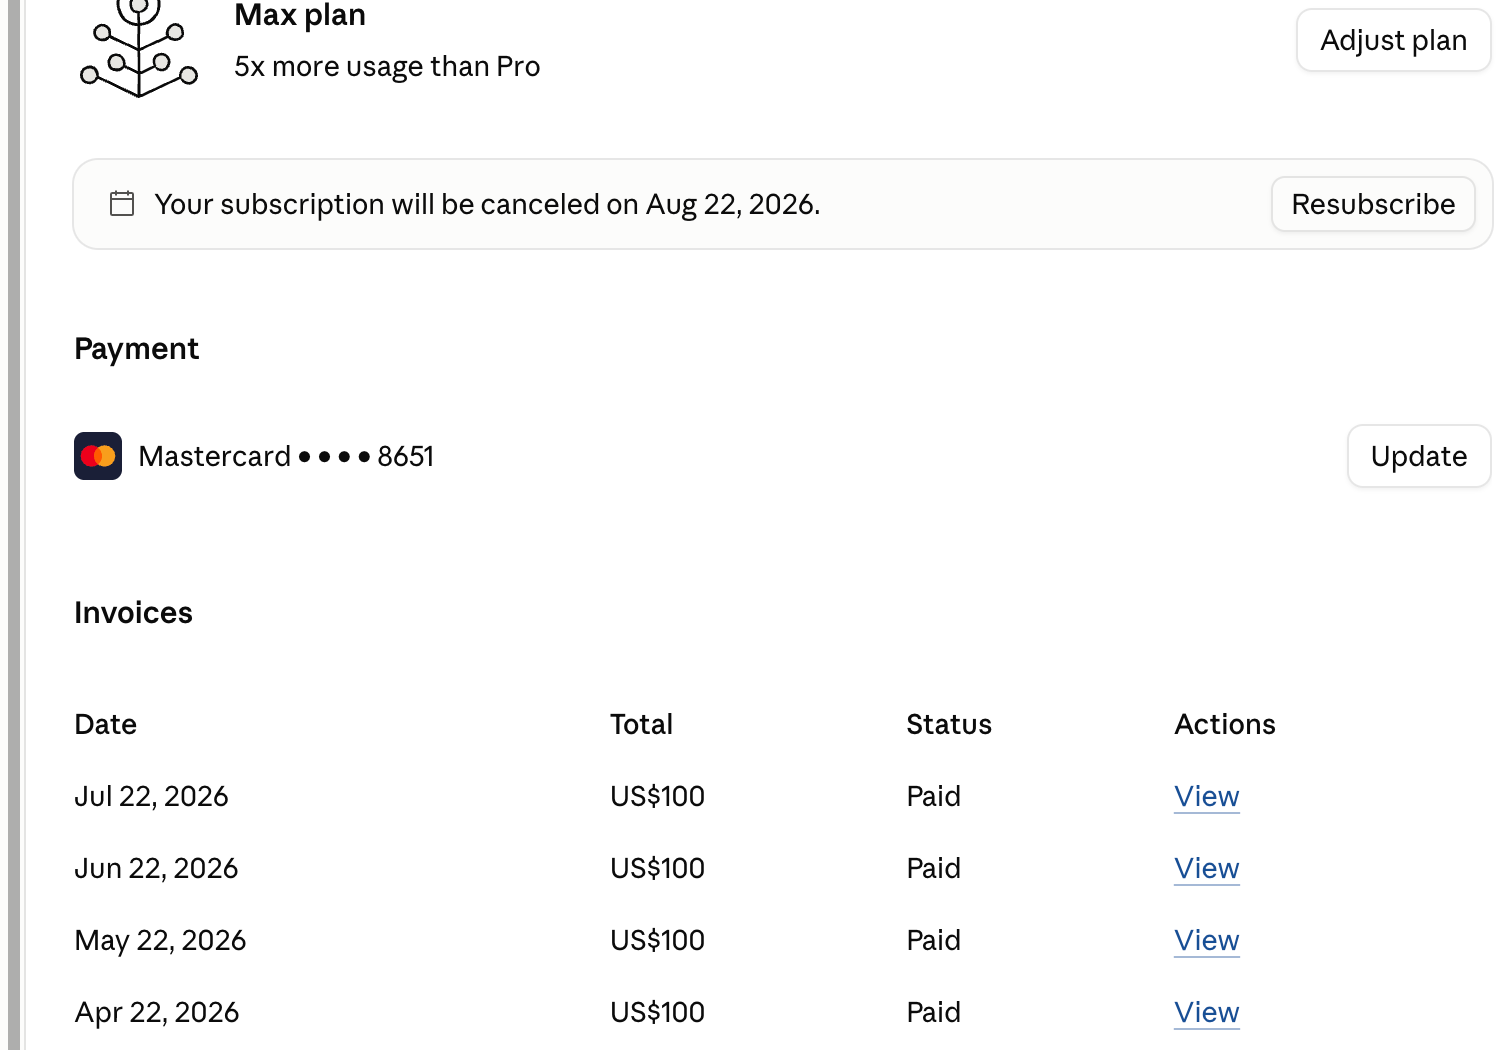Click the Payment section heading

point(137,349)
